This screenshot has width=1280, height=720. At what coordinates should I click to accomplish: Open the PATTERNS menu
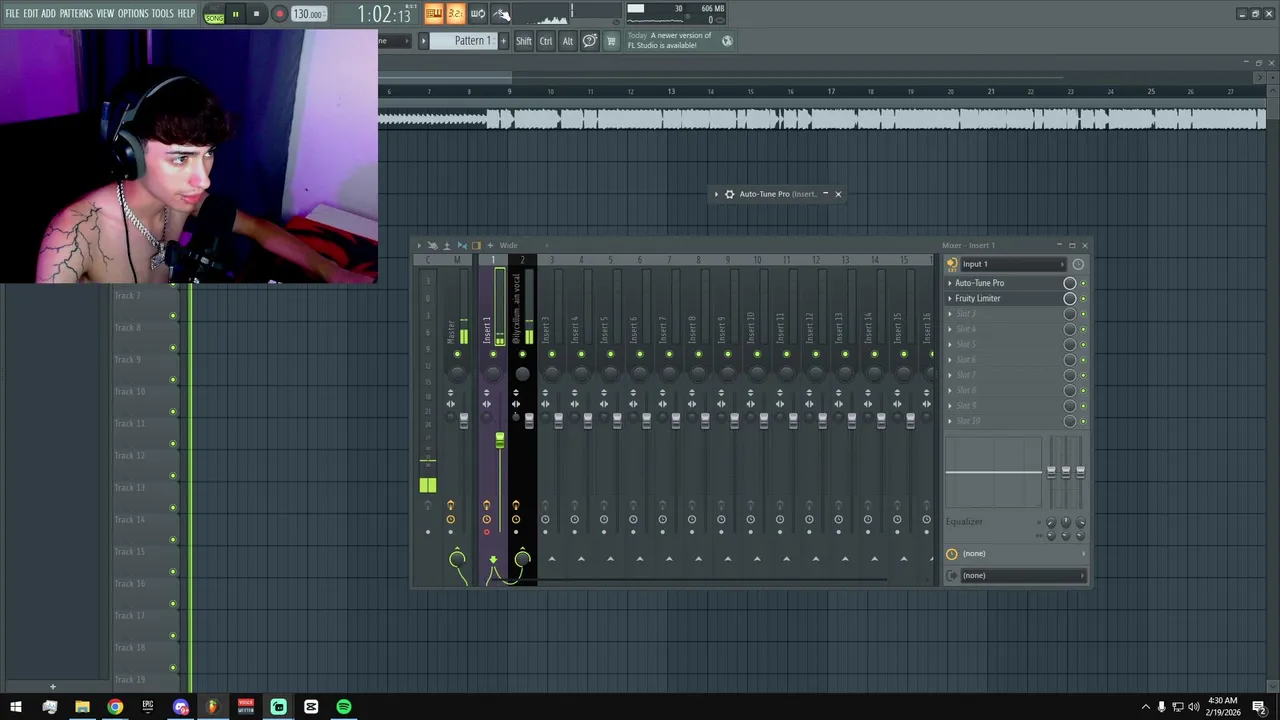76,13
